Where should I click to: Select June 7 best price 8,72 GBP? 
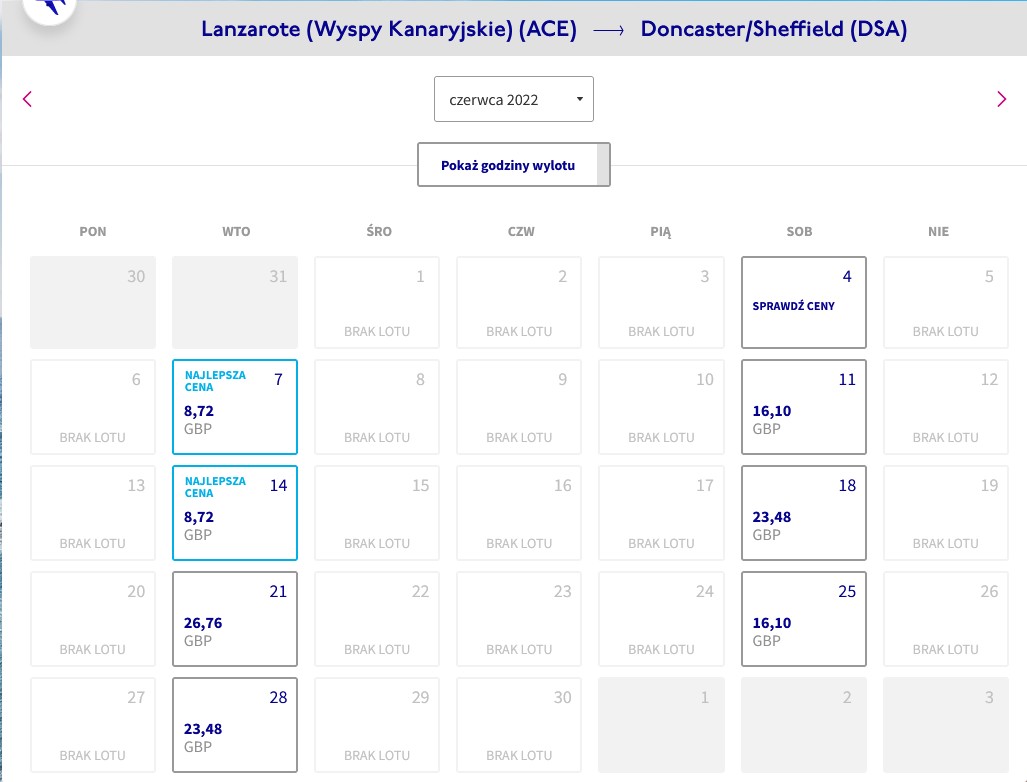(x=234, y=407)
